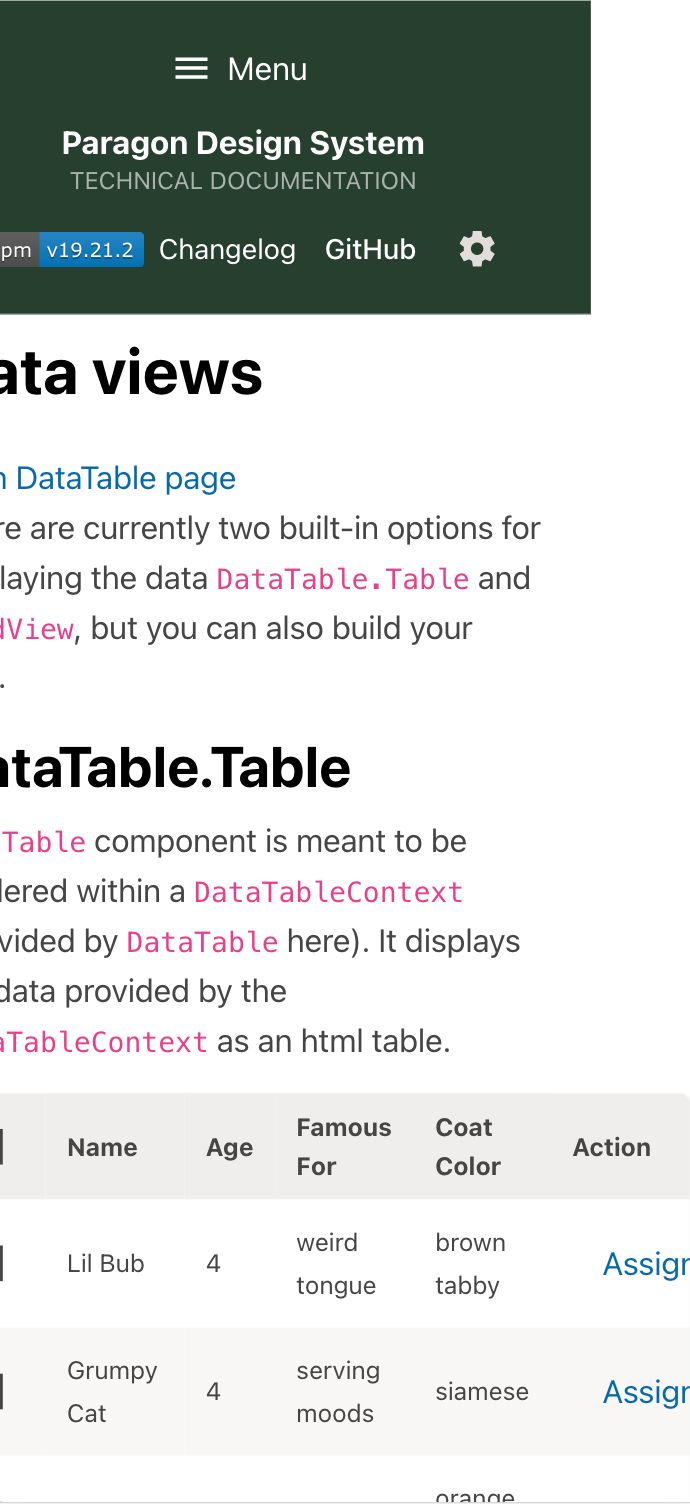Screen dimensions: 690x1504
Task: Open the hamburger Menu
Action: [190, 68]
